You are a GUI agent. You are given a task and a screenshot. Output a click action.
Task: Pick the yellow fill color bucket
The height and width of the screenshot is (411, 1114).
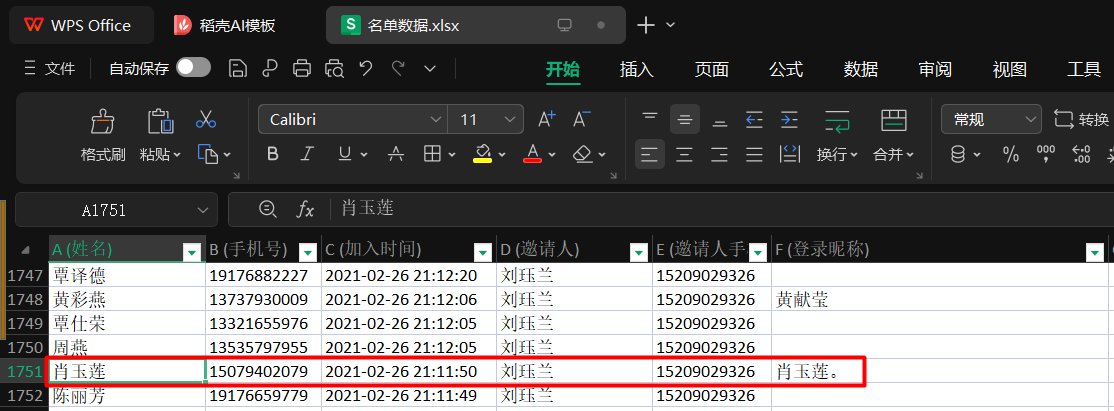482,154
